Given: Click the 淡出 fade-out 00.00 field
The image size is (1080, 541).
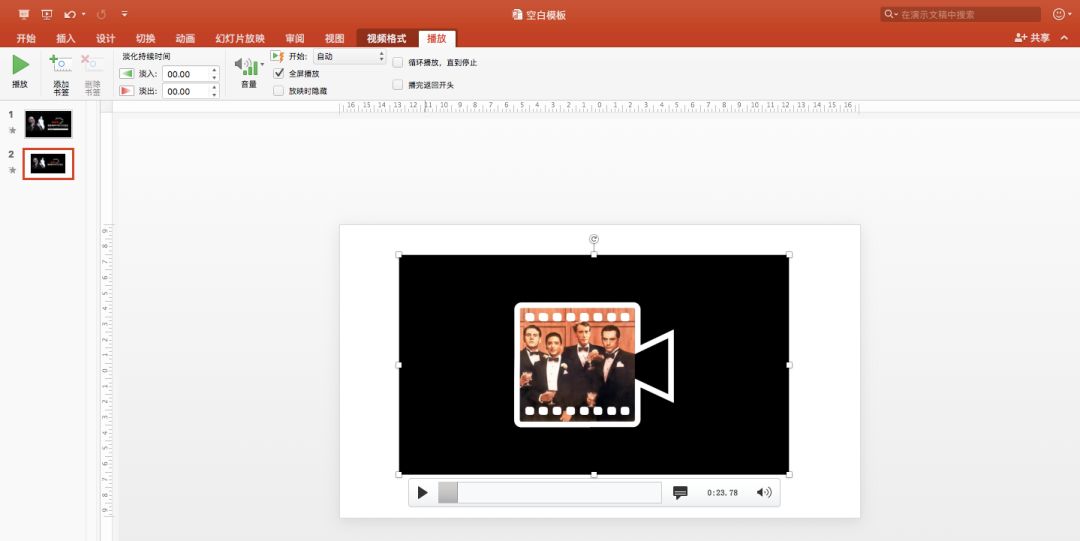Looking at the screenshot, I should click(186, 91).
